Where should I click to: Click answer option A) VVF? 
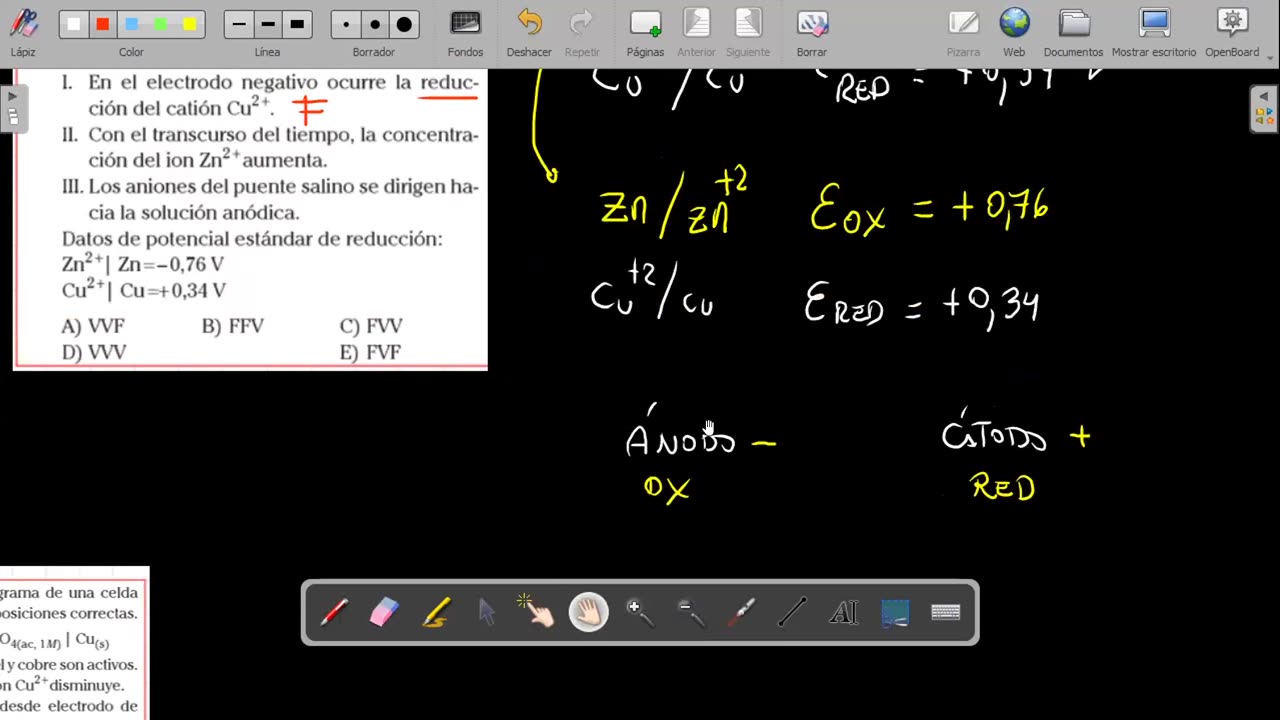(93, 326)
